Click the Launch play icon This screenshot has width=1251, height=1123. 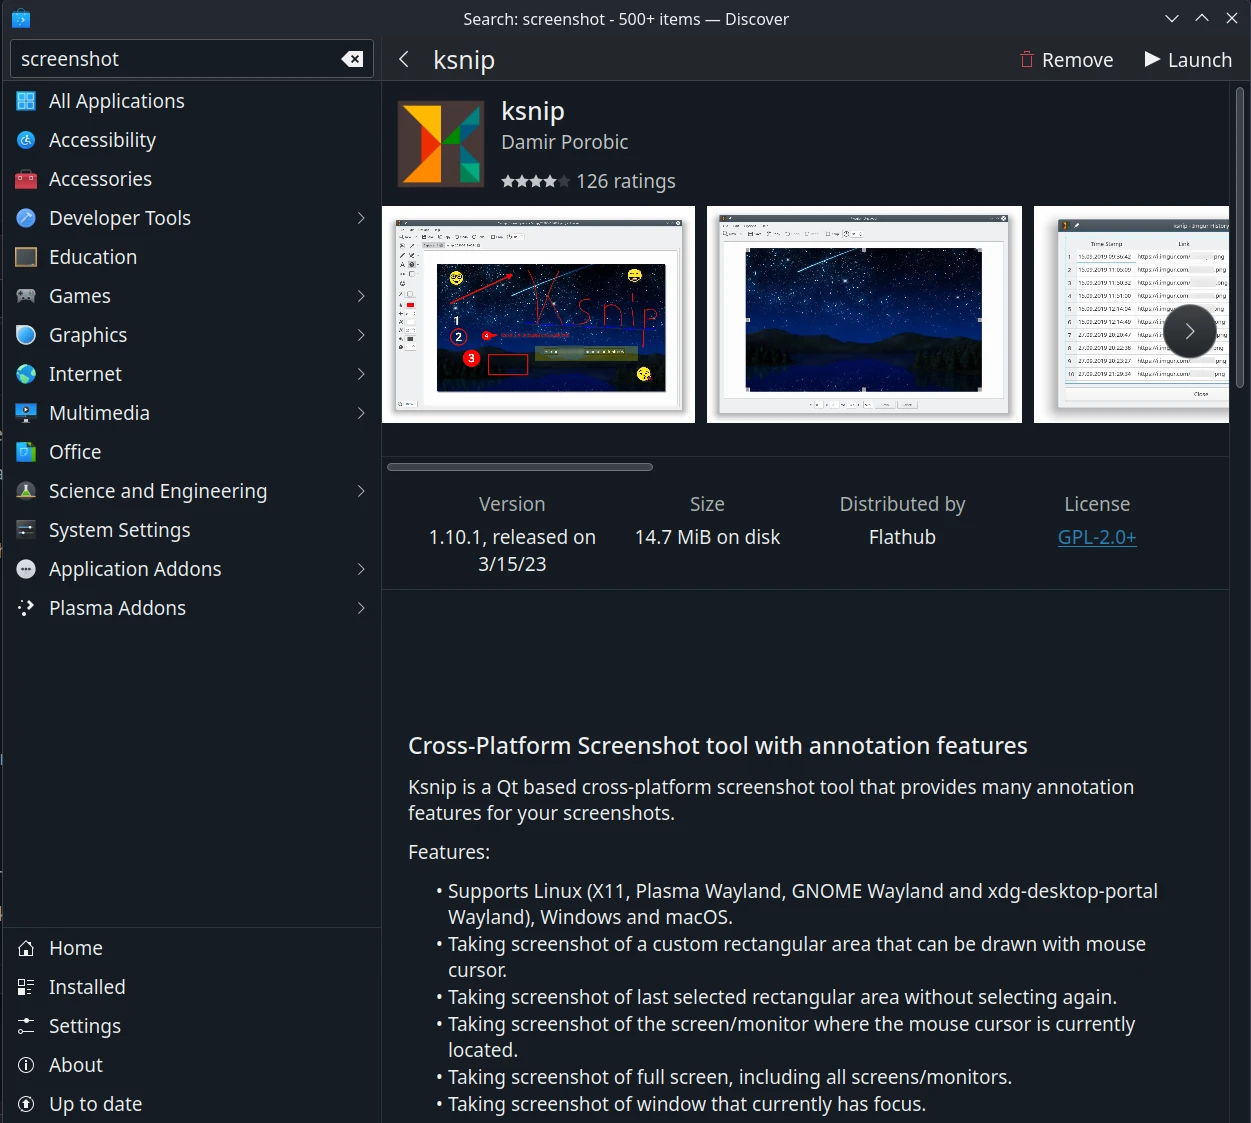1152,60
